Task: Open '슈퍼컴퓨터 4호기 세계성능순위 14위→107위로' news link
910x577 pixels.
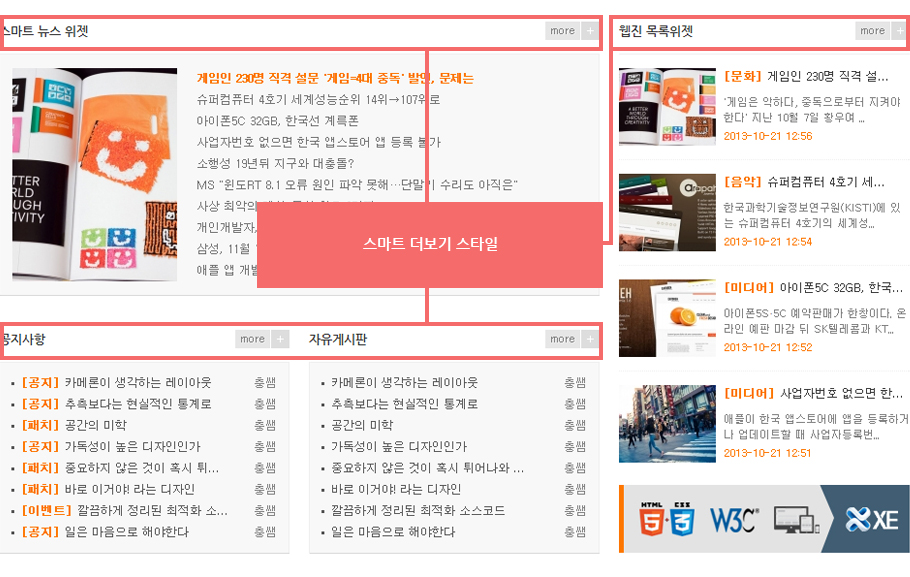Action: coord(318,100)
